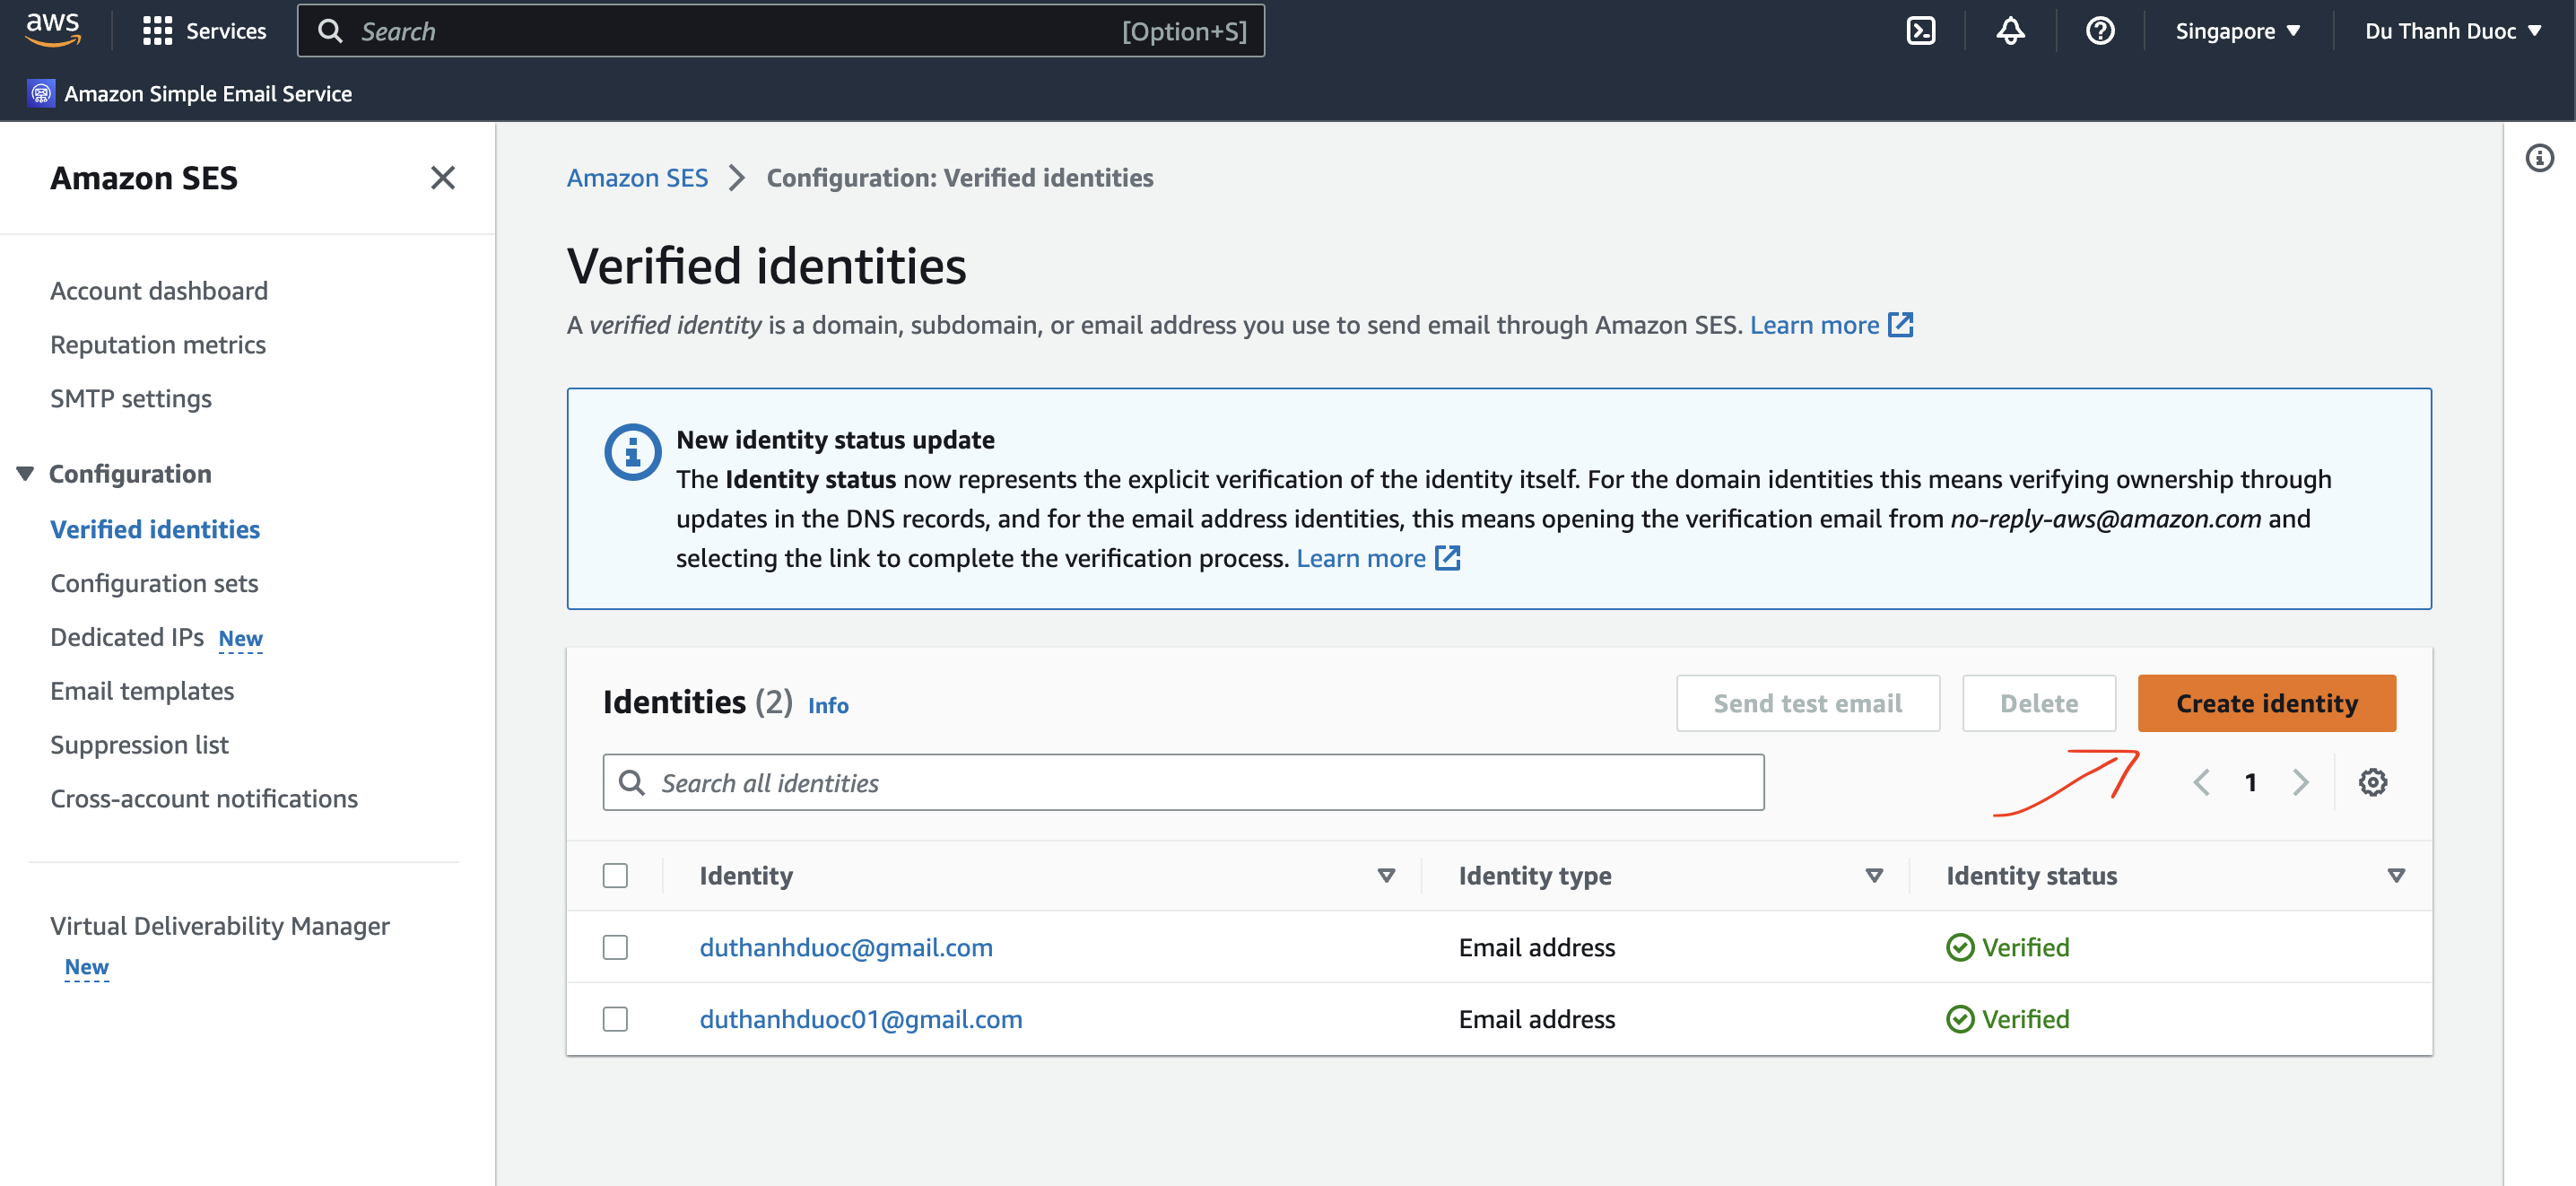This screenshot has height=1186, width=2576.
Task: Open Email templates
Action: (x=142, y=690)
